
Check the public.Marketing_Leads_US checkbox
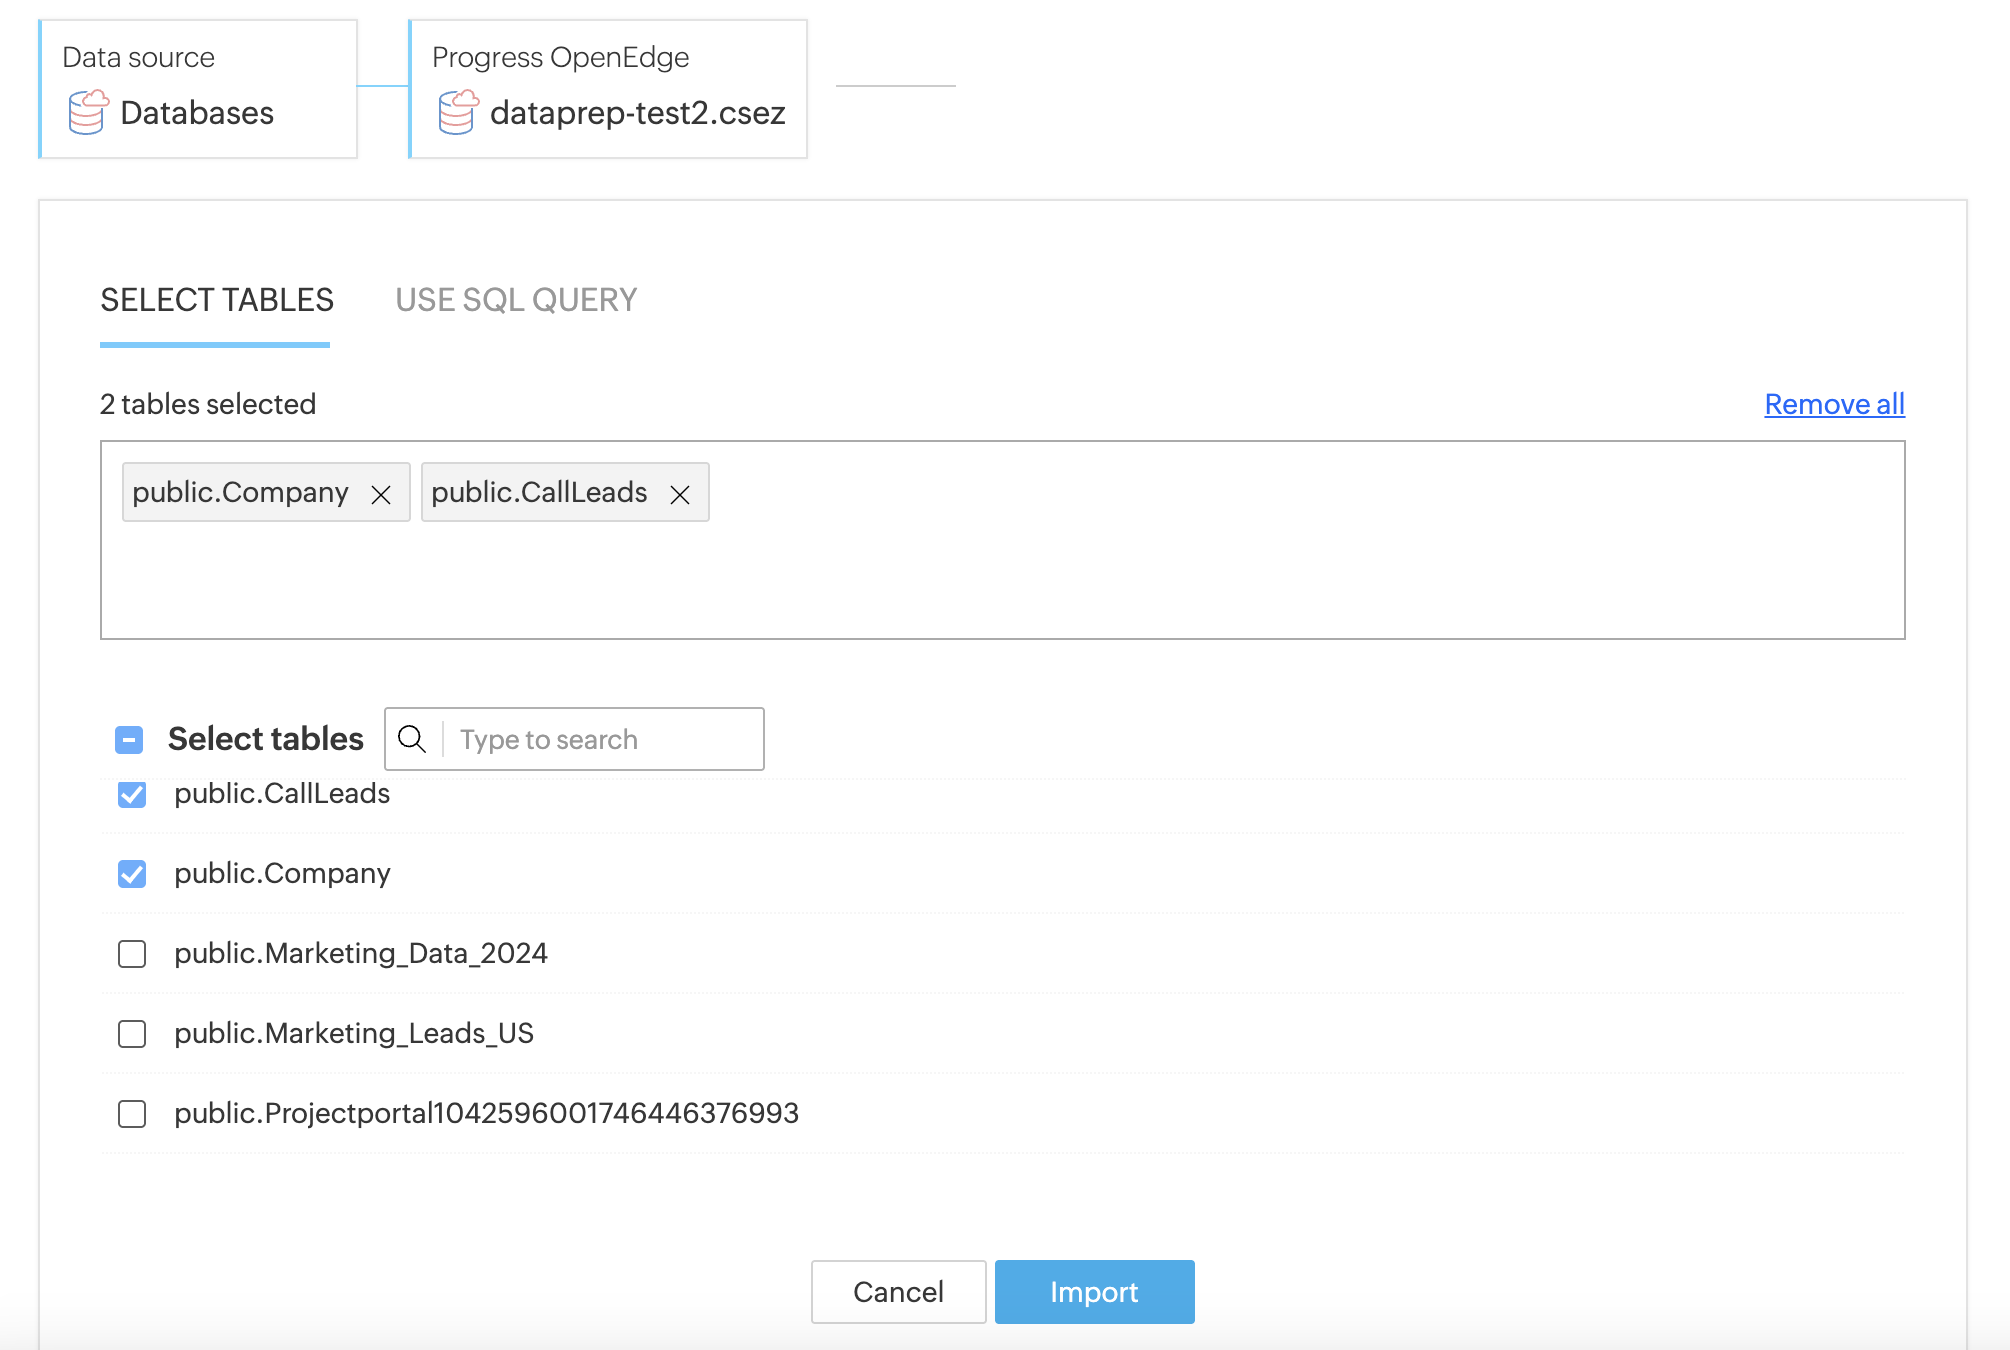pyautogui.click(x=132, y=1034)
